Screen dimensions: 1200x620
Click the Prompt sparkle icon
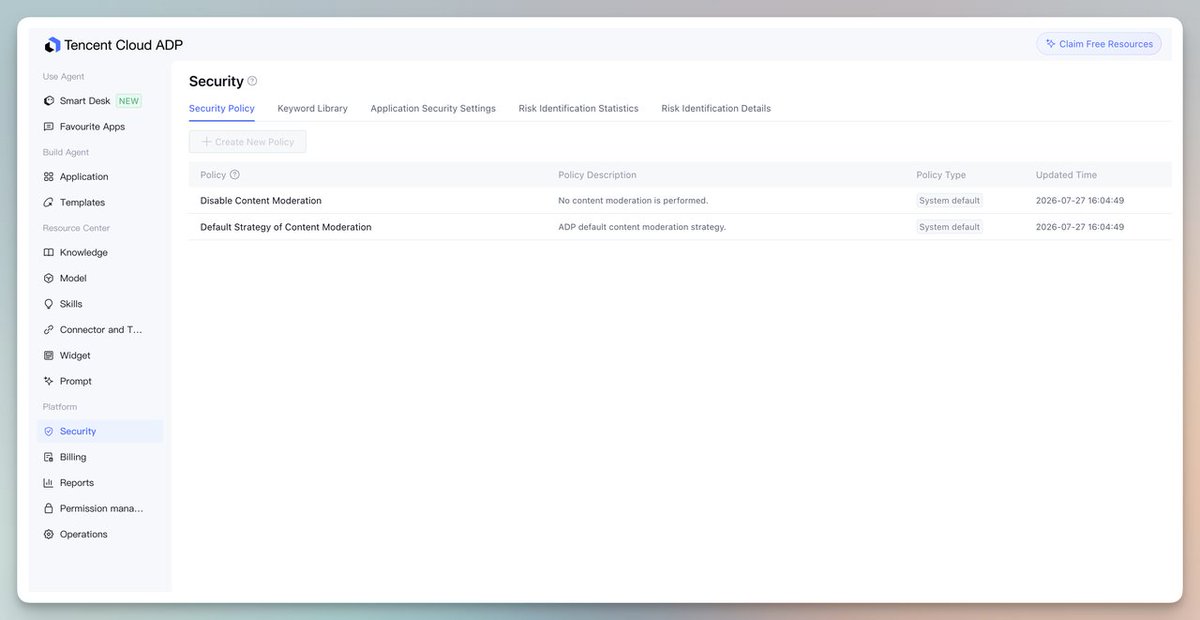[49, 381]
